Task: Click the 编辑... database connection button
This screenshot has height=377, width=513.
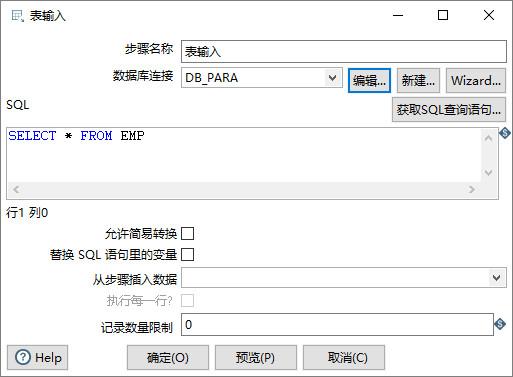Action: 369,80
